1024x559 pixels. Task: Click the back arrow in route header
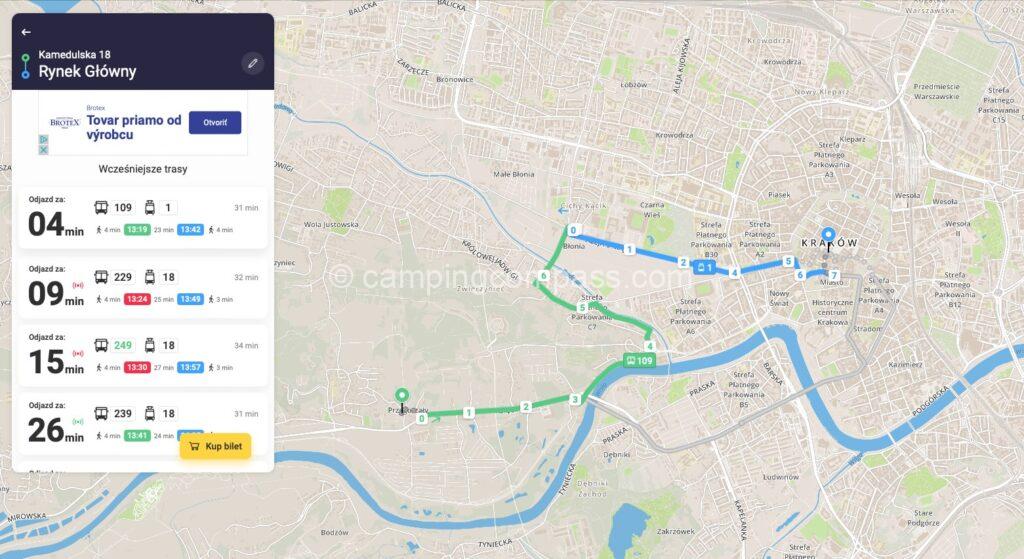click(x=26, y=32)
